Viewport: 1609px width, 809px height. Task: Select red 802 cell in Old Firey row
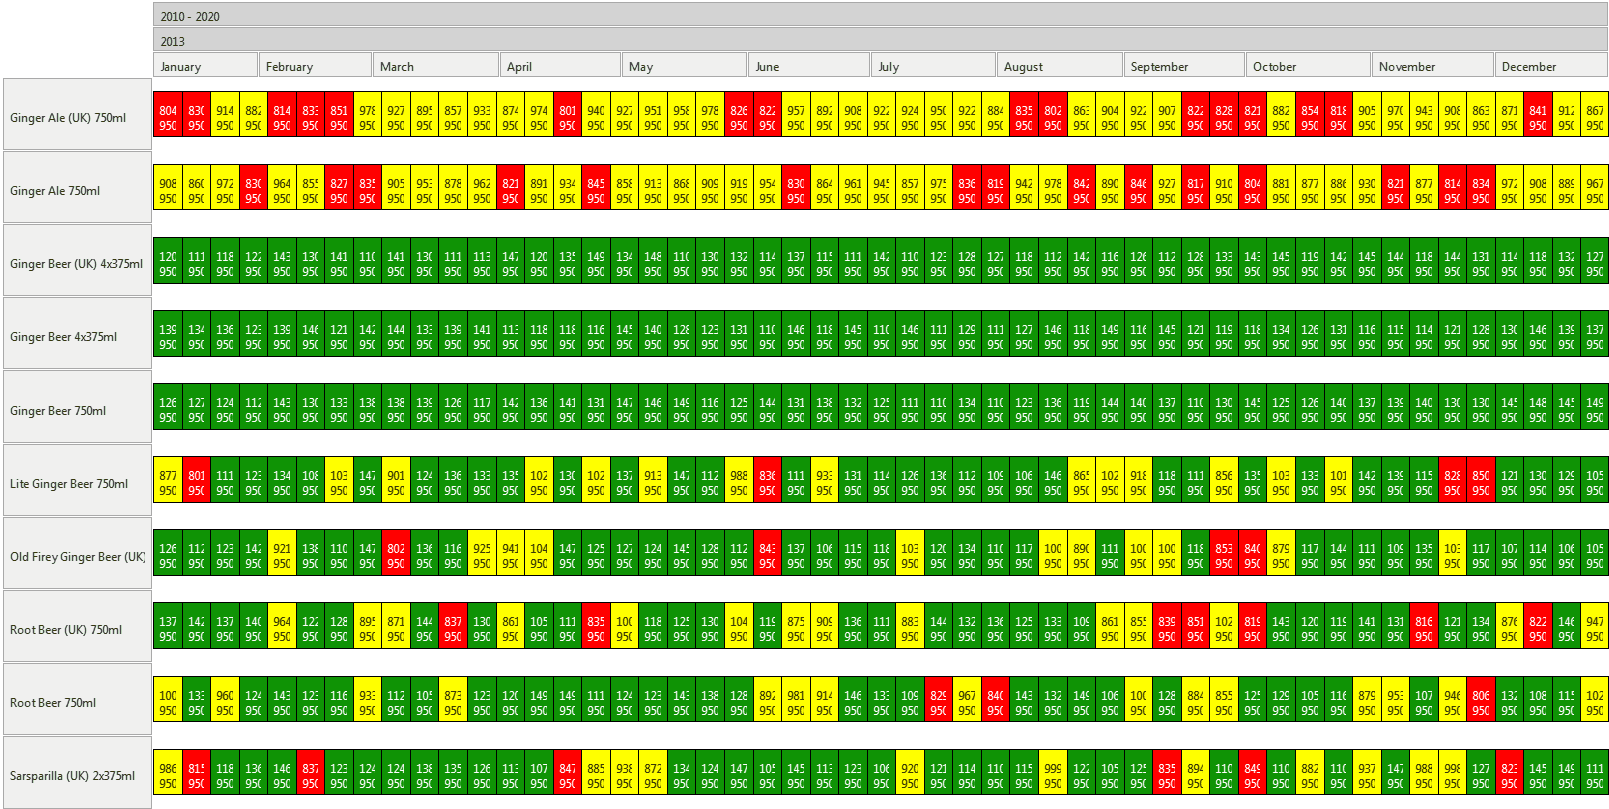coord(396,556)
